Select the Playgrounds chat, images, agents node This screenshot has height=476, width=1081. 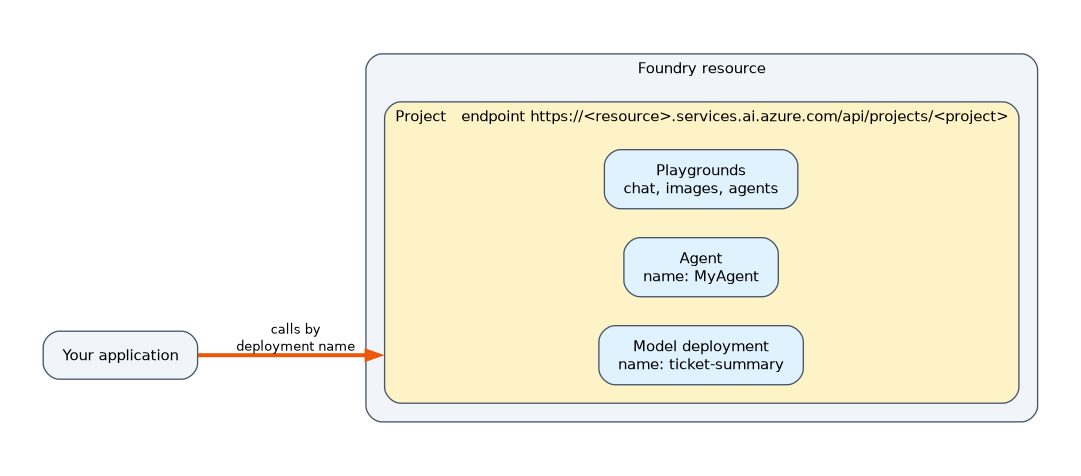[700, 179]
